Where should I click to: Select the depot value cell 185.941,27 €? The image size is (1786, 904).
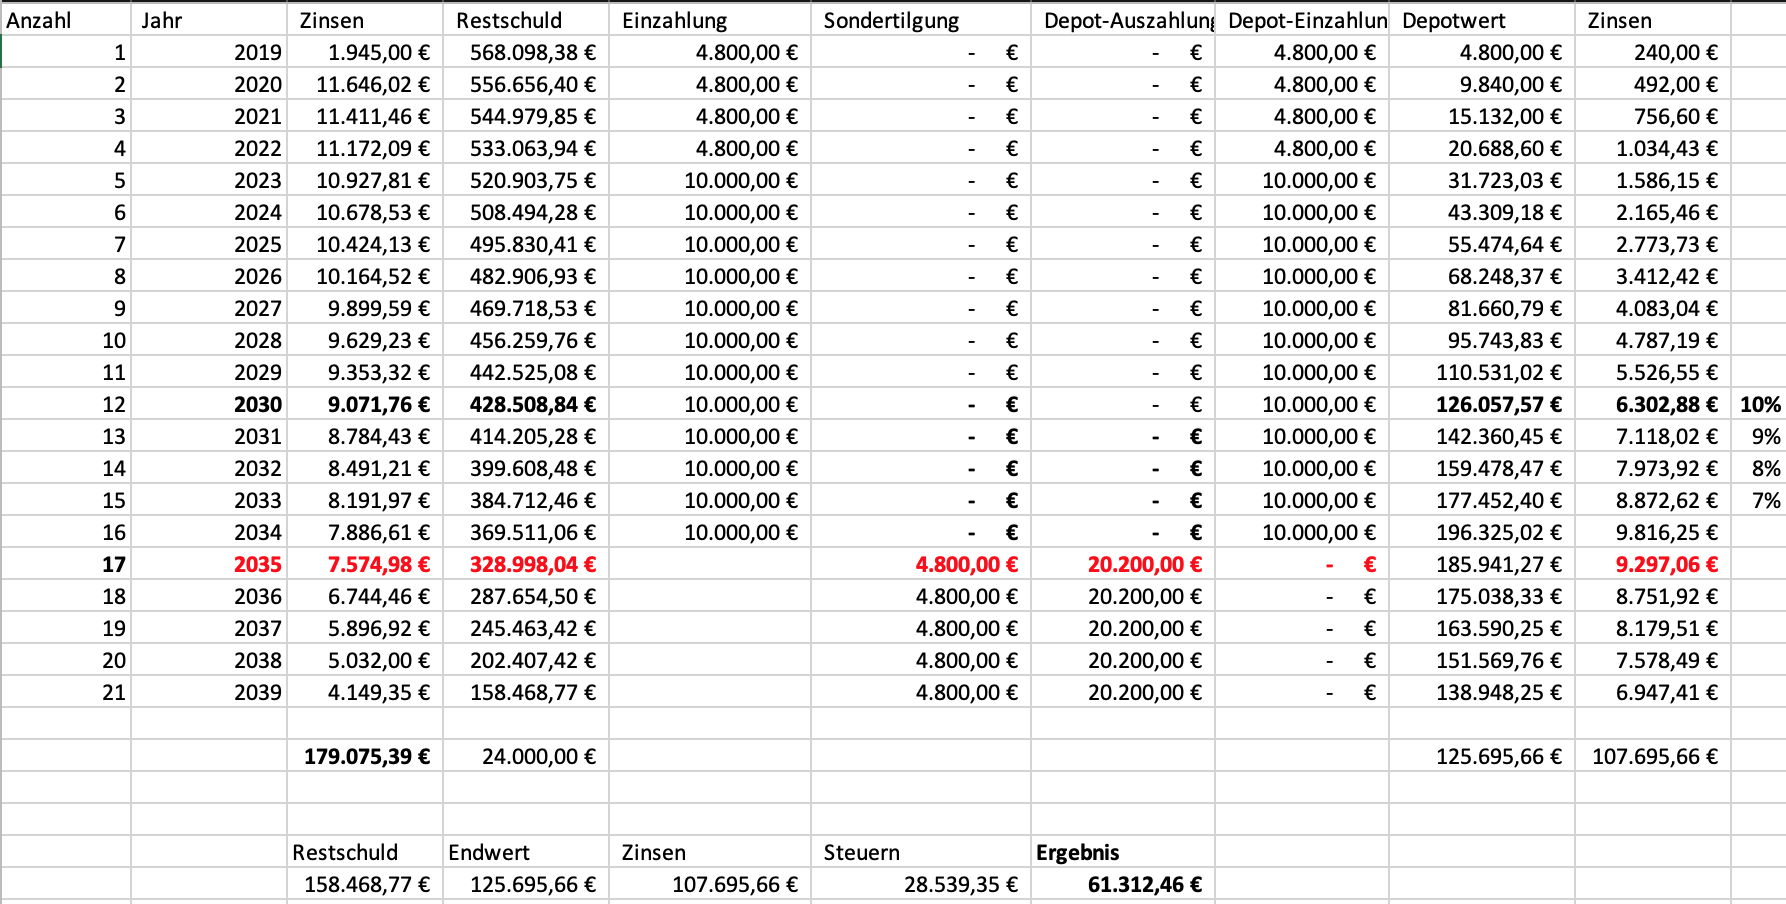pyautogui.click(x=1482, y=564)
